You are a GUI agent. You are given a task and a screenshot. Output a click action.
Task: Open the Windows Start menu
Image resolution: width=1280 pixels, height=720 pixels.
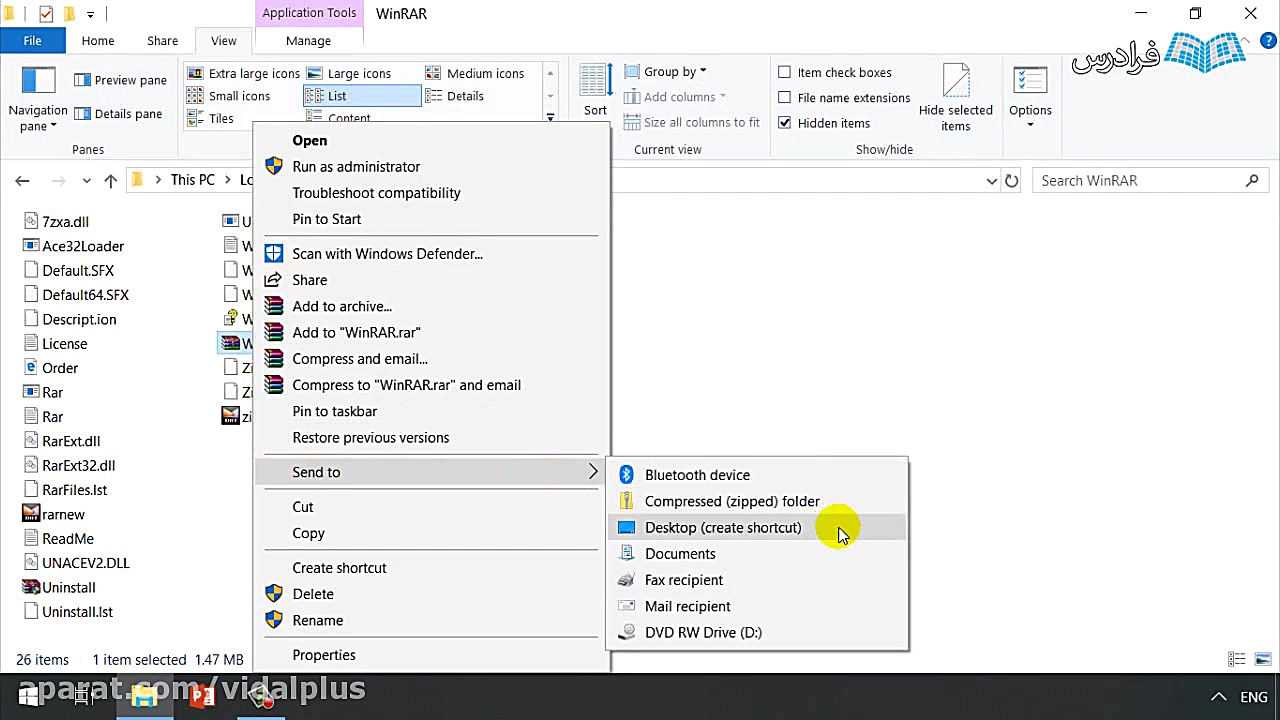point(28,697)
